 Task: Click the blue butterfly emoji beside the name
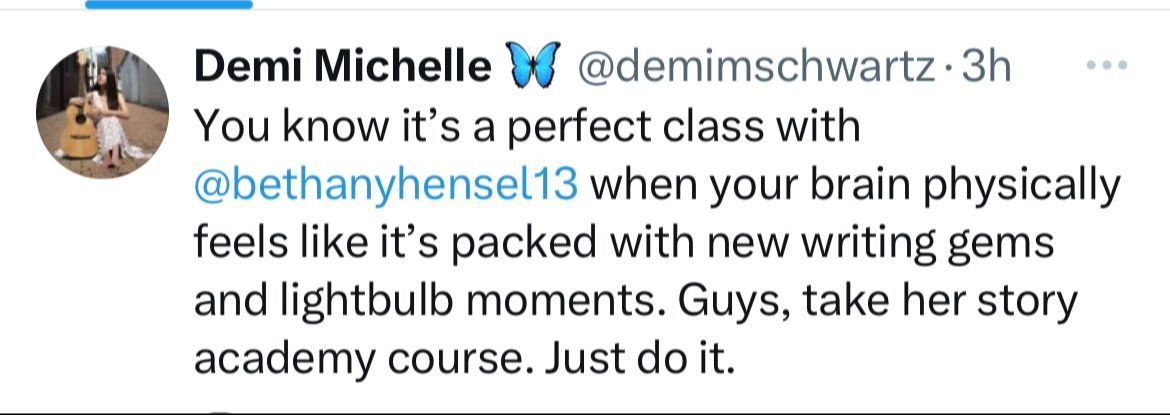coord(531,68)
